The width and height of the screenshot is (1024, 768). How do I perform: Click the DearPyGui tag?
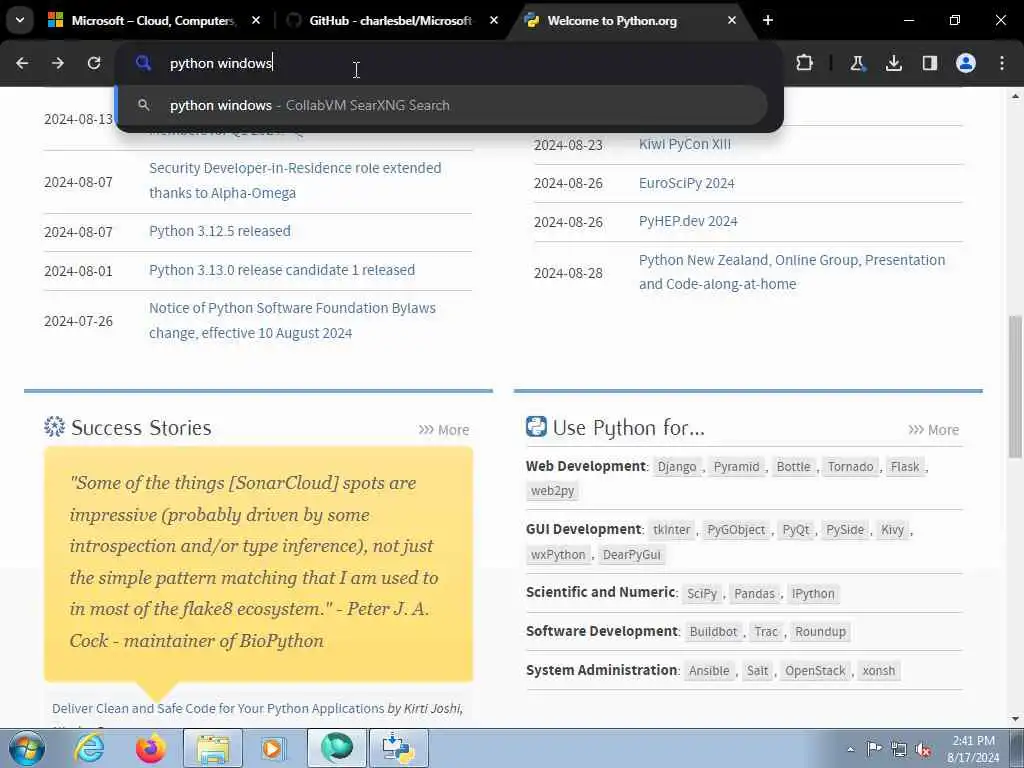click(x=632, y=554)
